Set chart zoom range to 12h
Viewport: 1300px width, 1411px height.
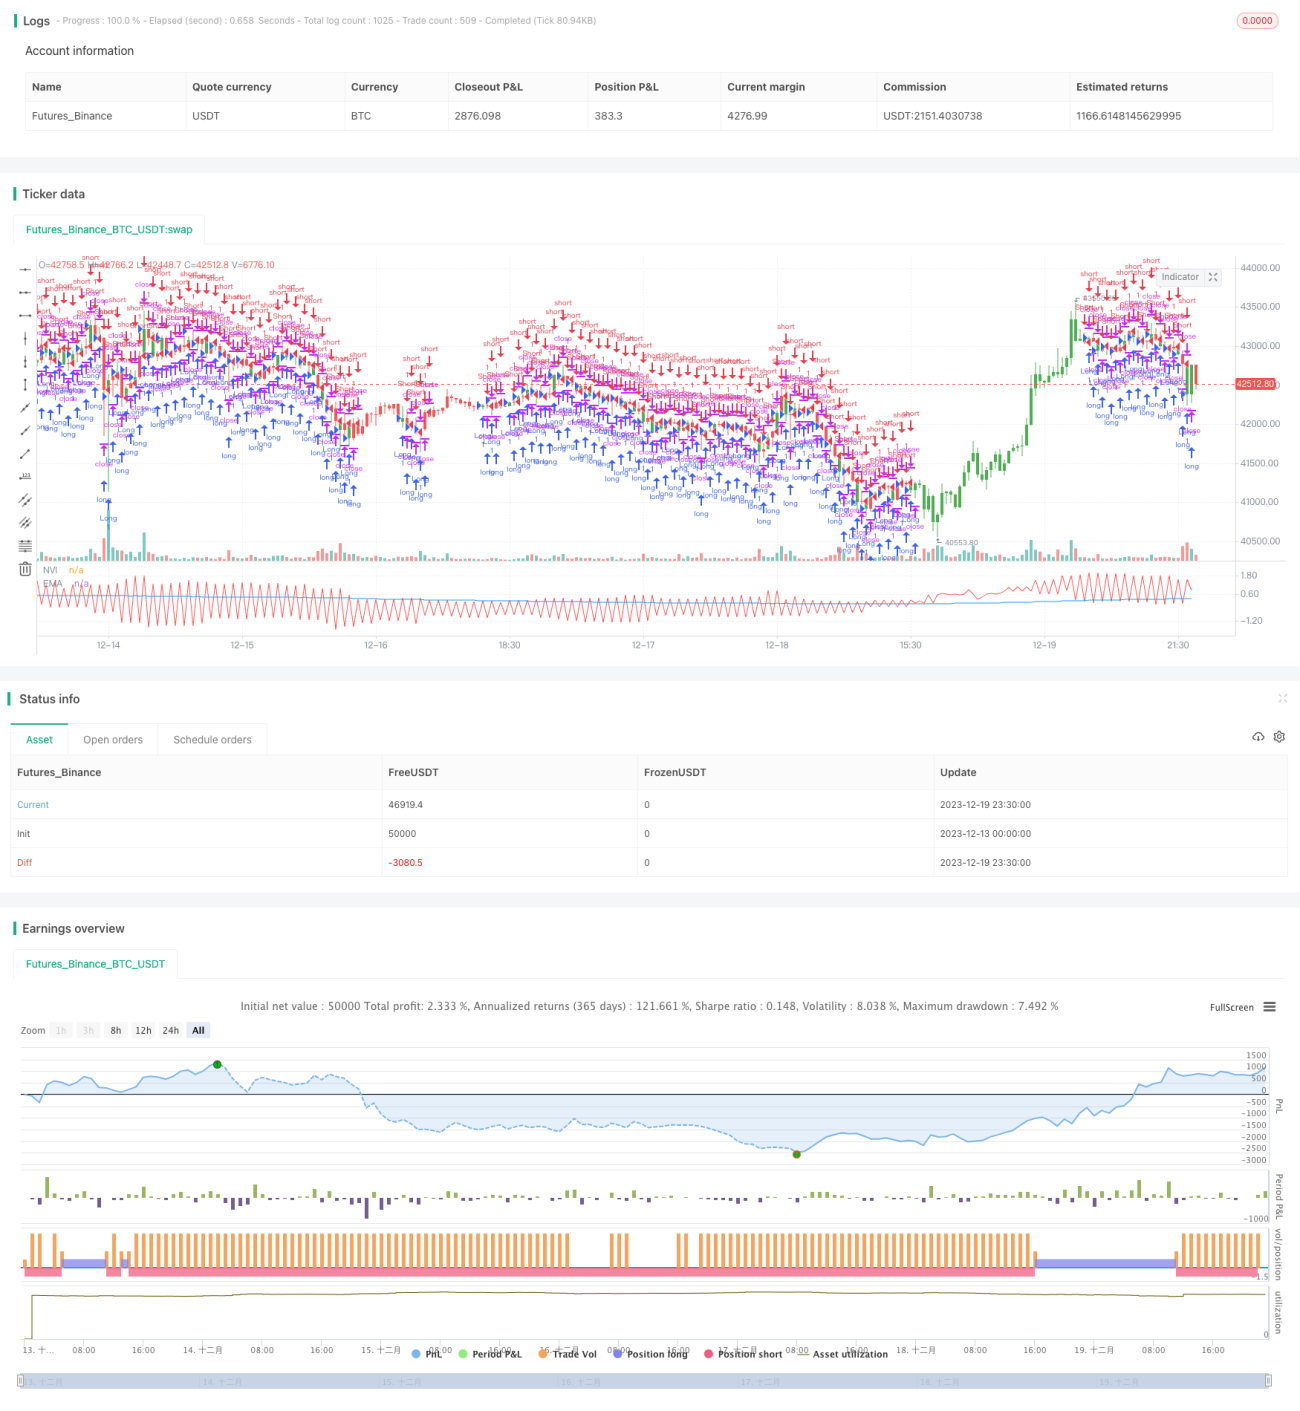tap(143, 1030)
